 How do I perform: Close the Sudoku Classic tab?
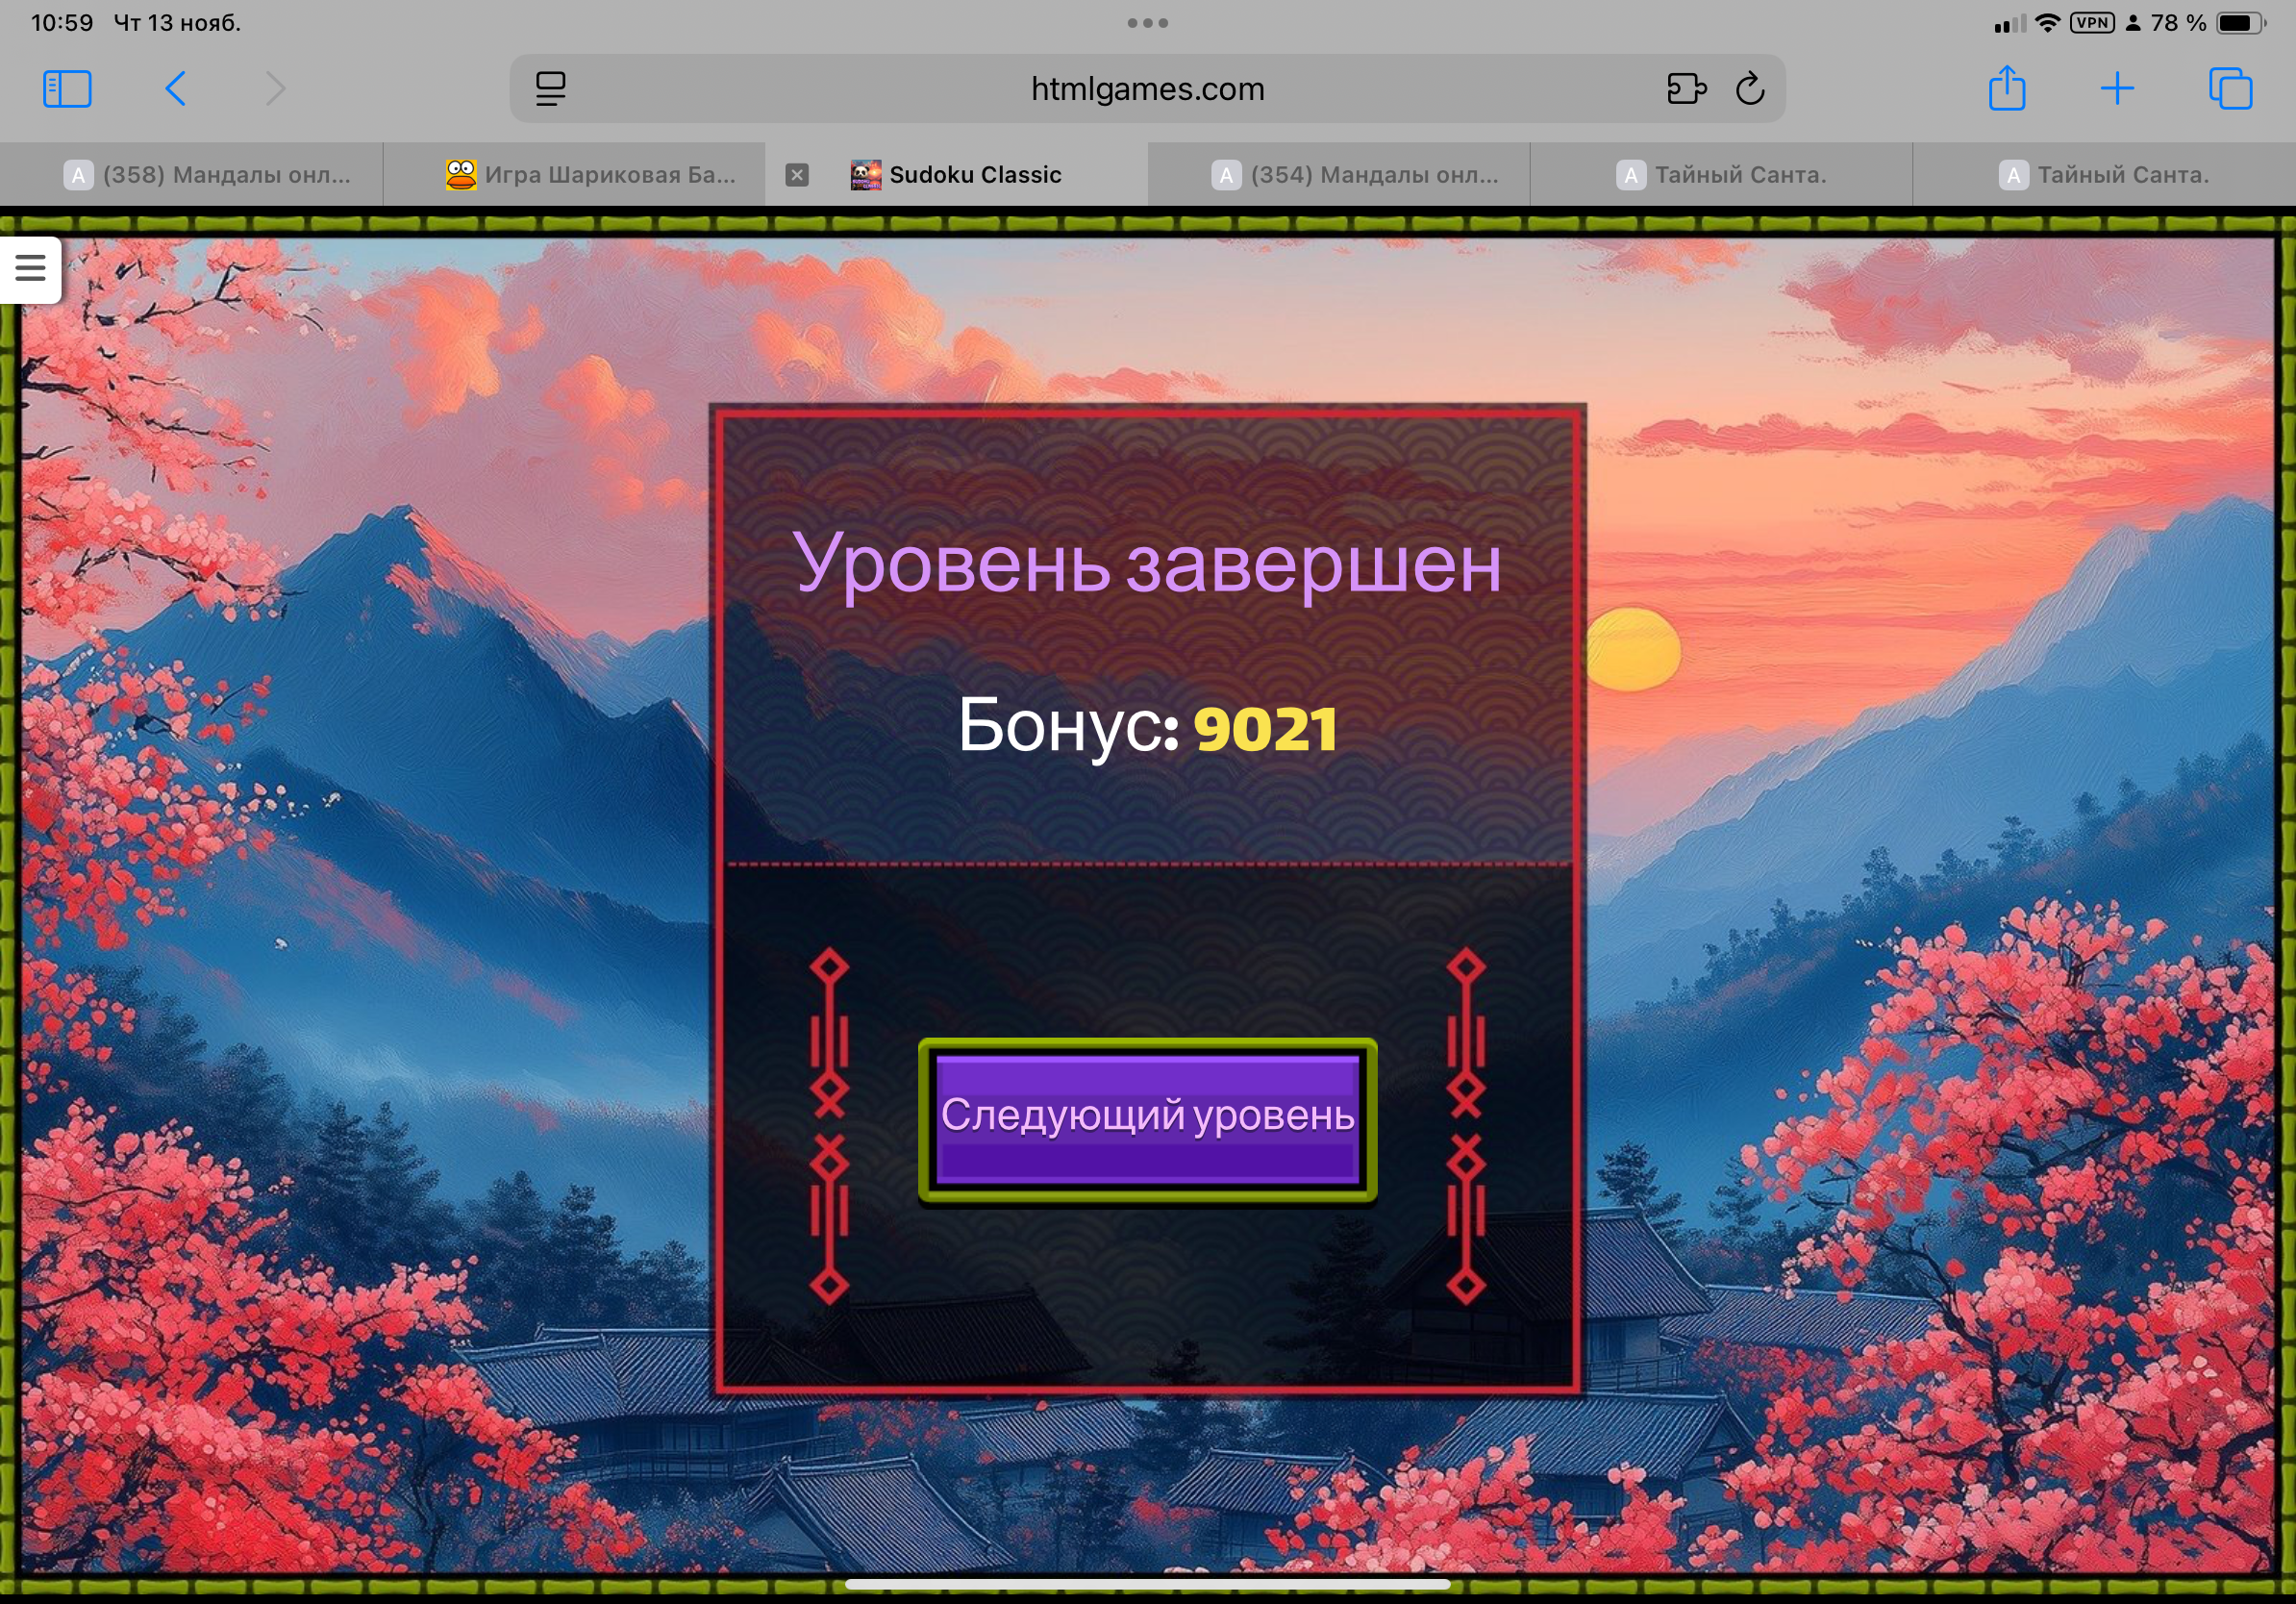796,175
